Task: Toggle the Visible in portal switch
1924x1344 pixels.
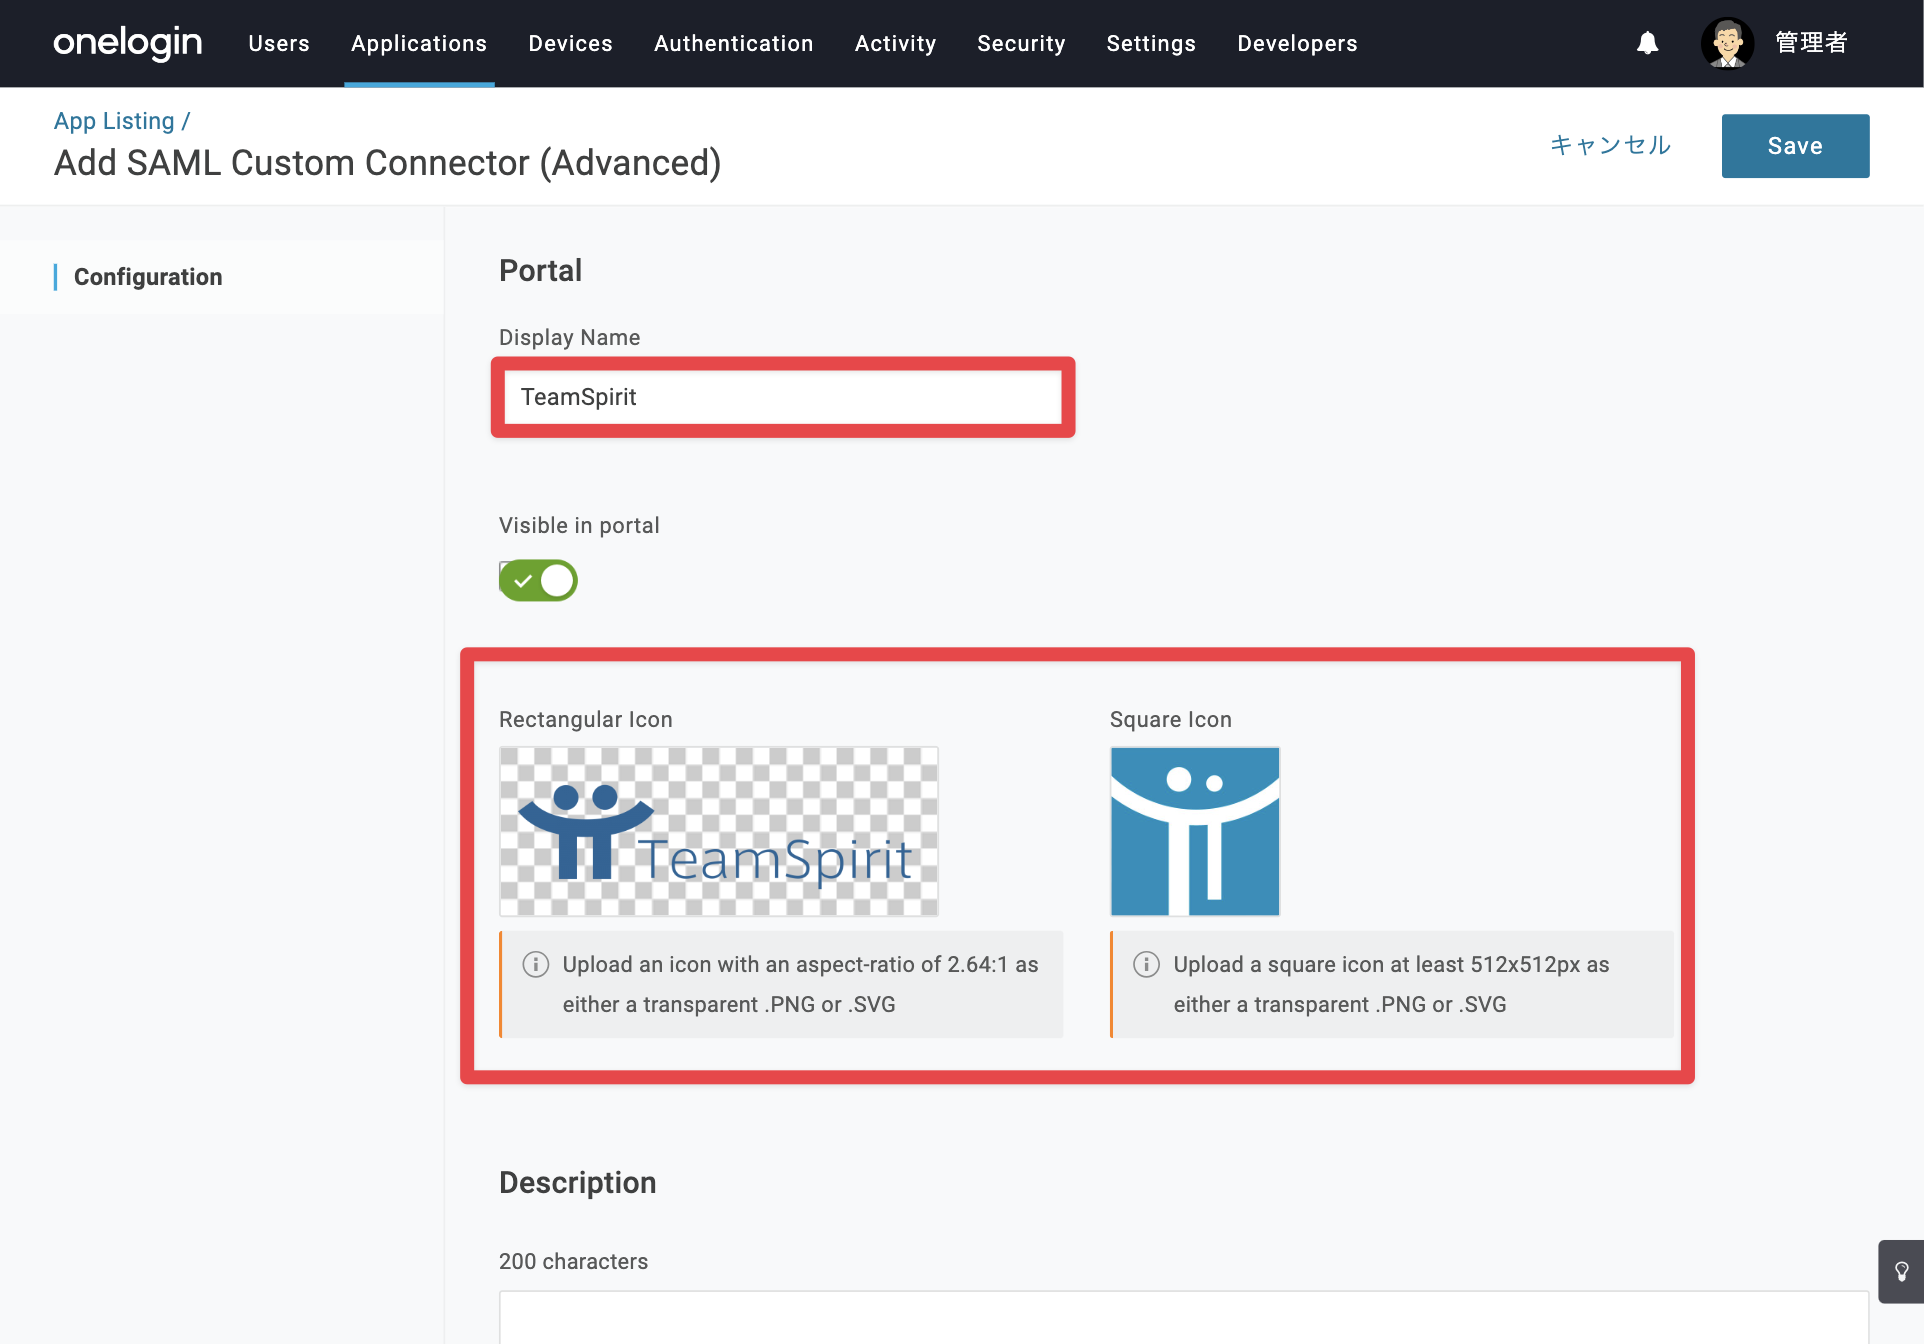Action: 539,580
